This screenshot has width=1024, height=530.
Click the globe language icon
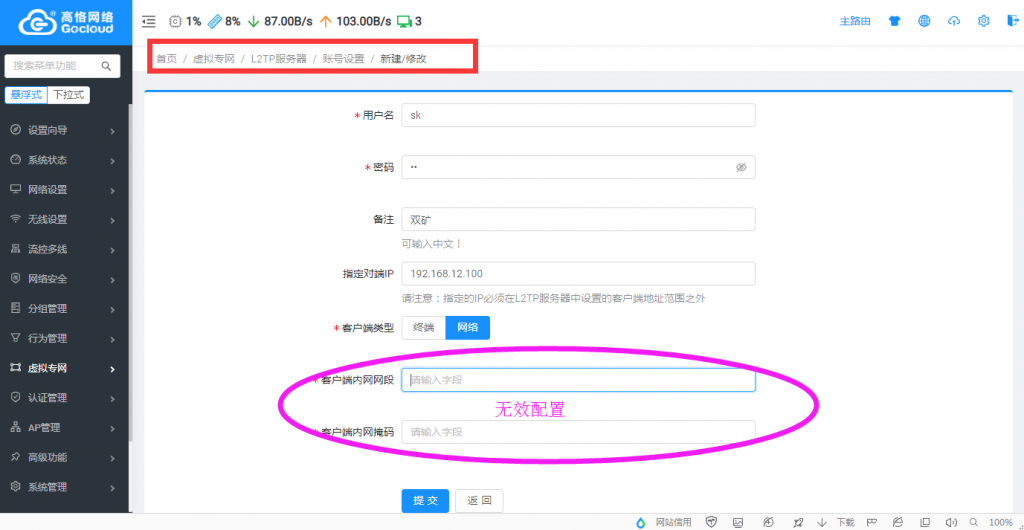coord(924,21)
